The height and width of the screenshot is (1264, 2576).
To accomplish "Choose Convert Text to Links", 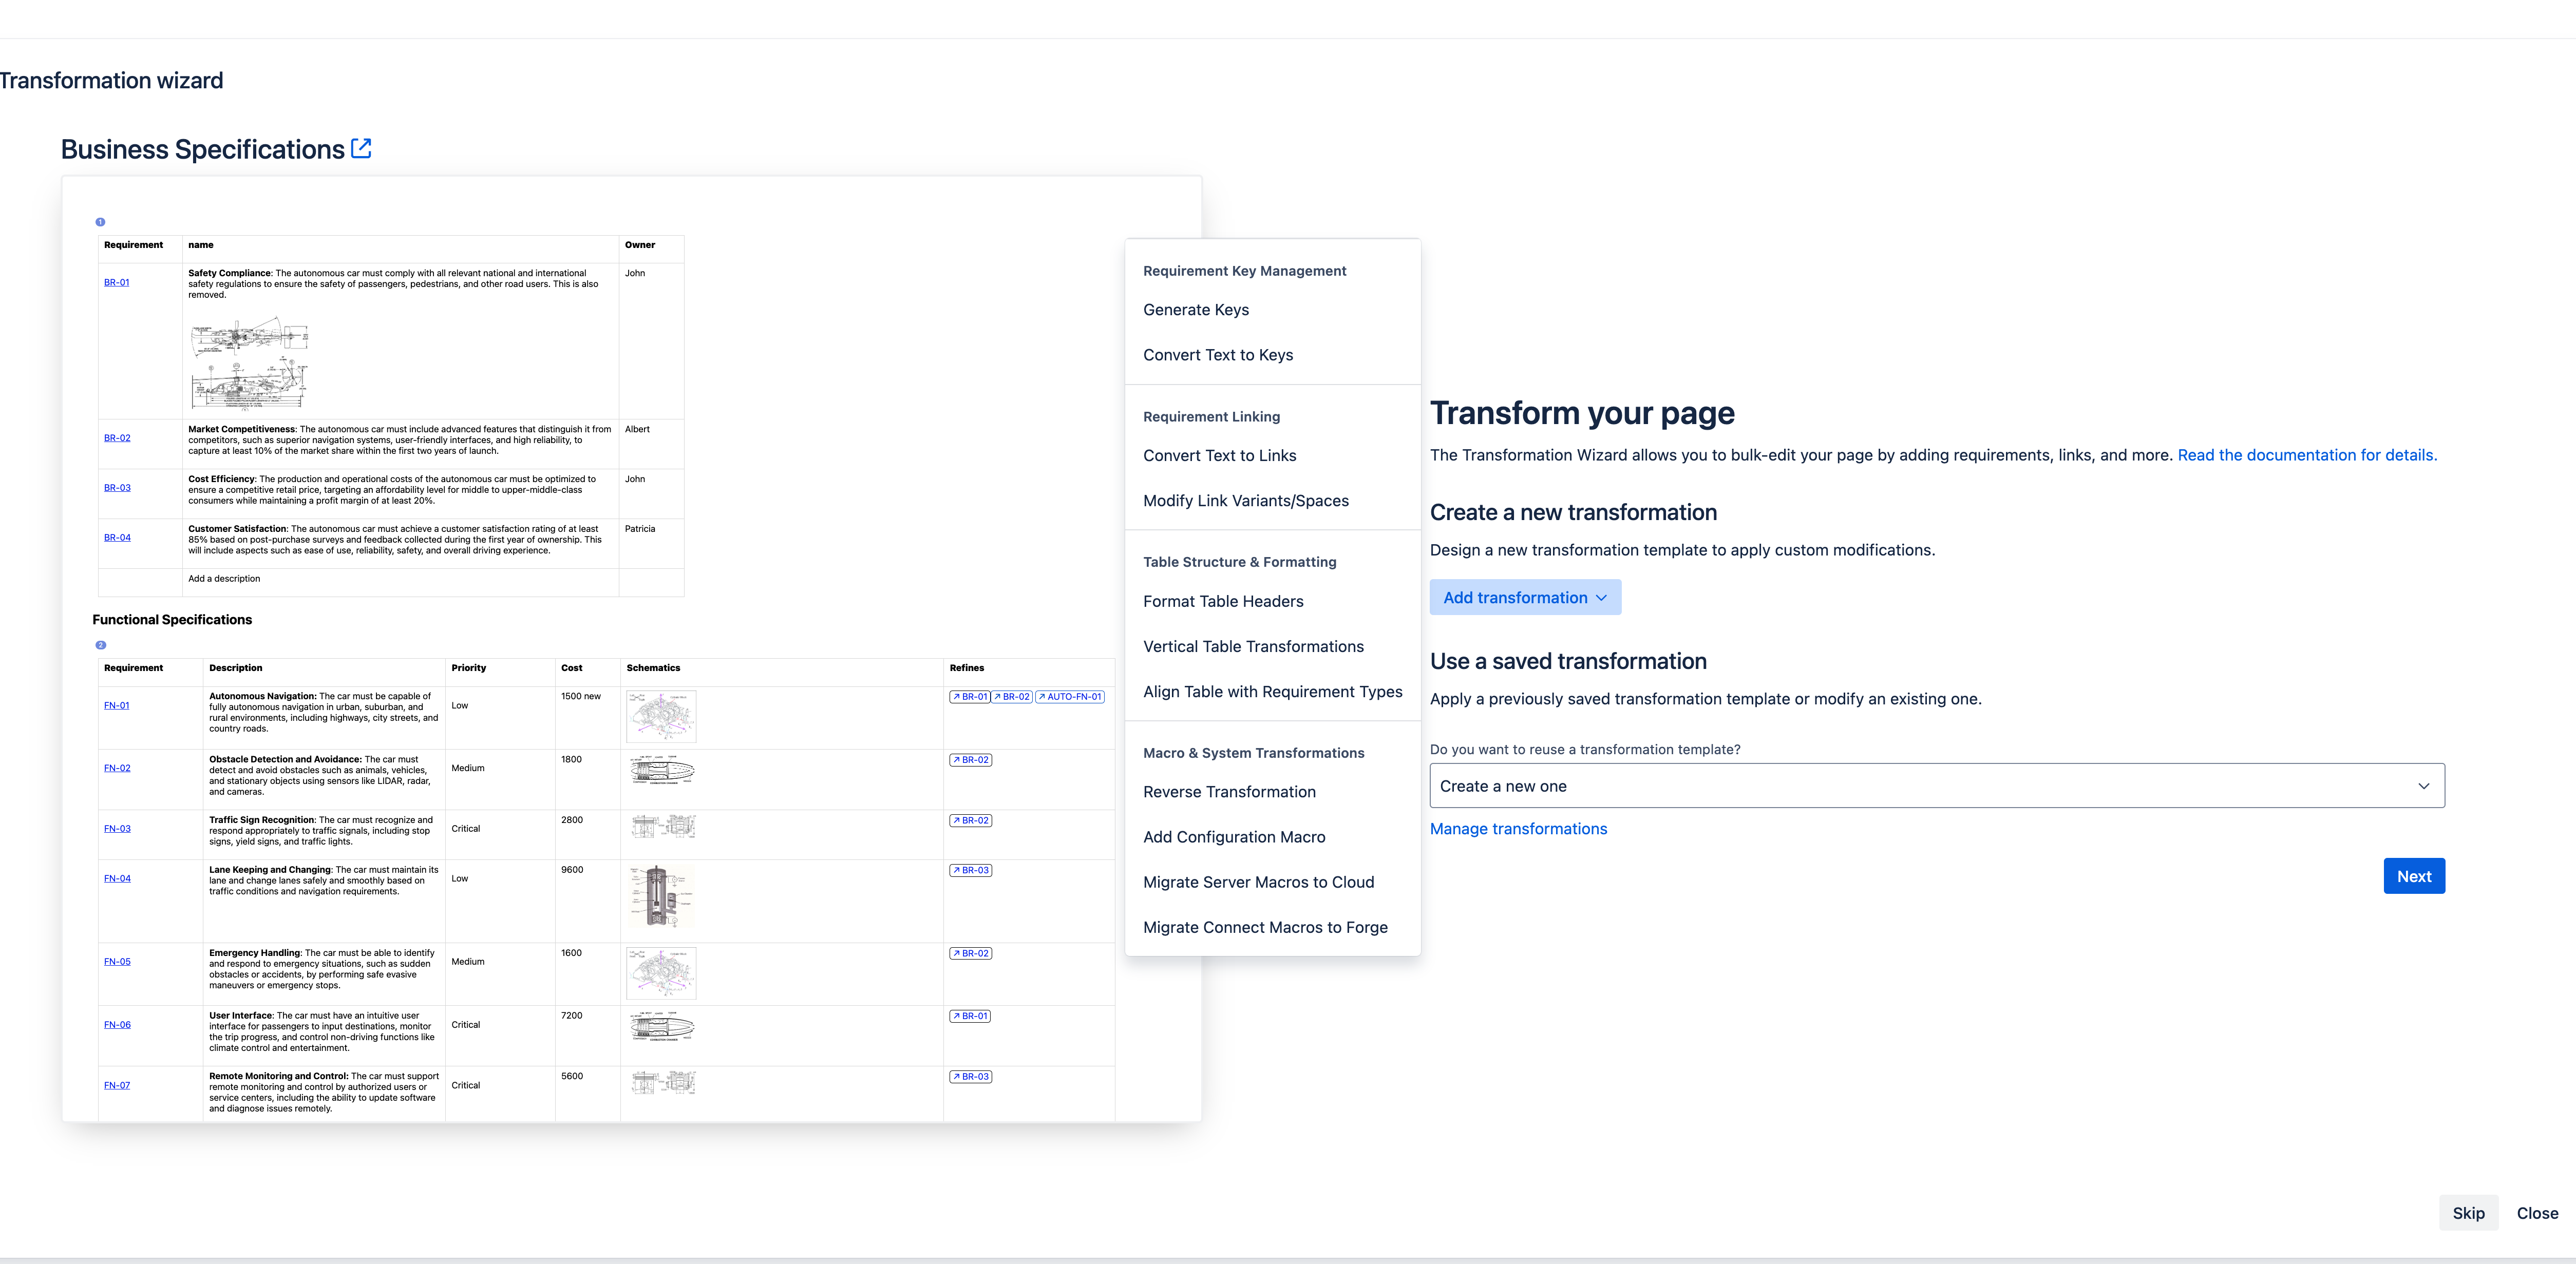I will [1219, 456].
